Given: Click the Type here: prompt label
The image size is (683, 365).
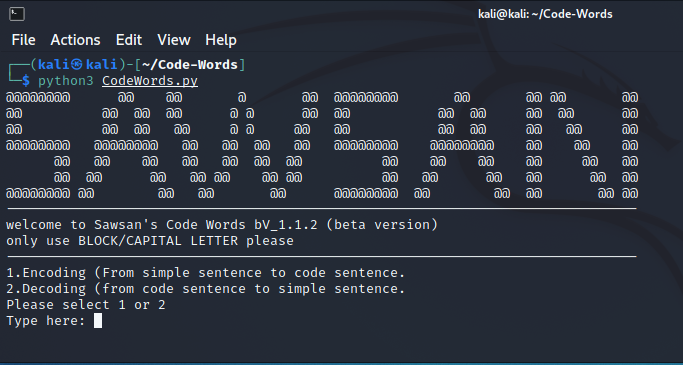Looking at the screenshot, I should [x=46, y=321].
